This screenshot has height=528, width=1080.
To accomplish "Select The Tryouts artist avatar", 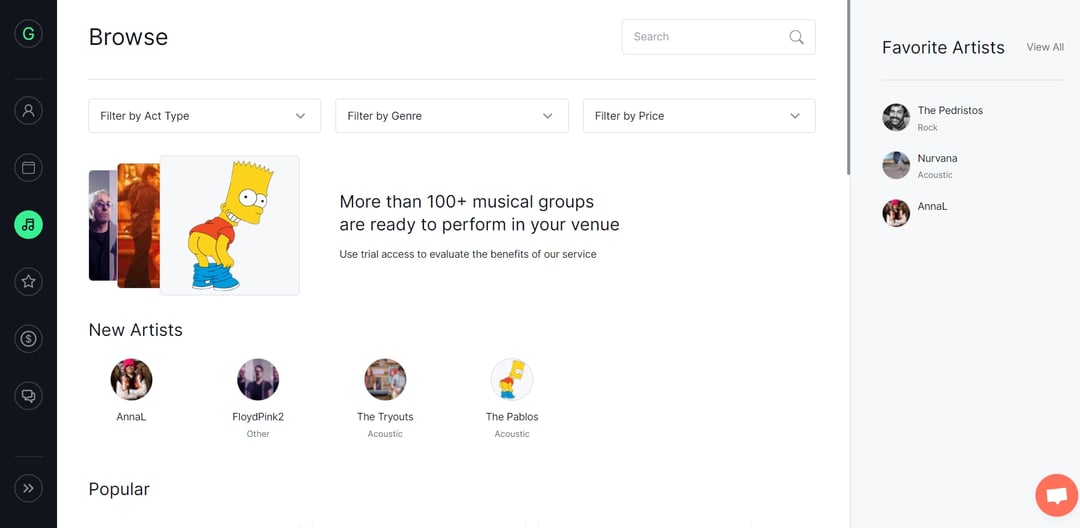I will point(385,380).
